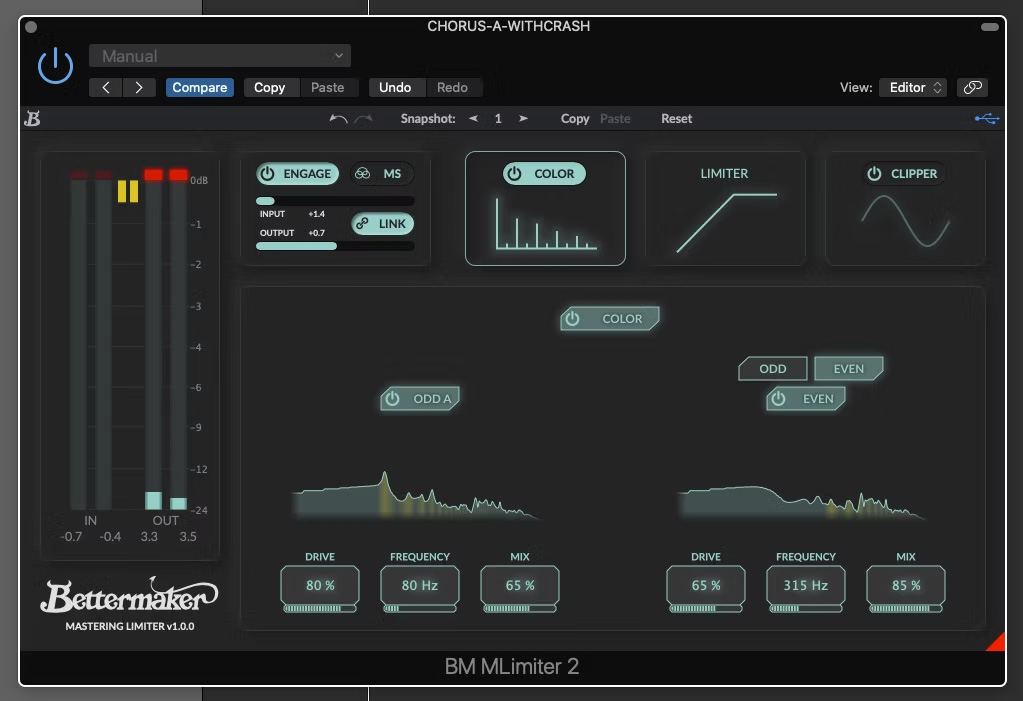
Task: Click the INPUT +1.4 value
Action: [x=316, y=214]
